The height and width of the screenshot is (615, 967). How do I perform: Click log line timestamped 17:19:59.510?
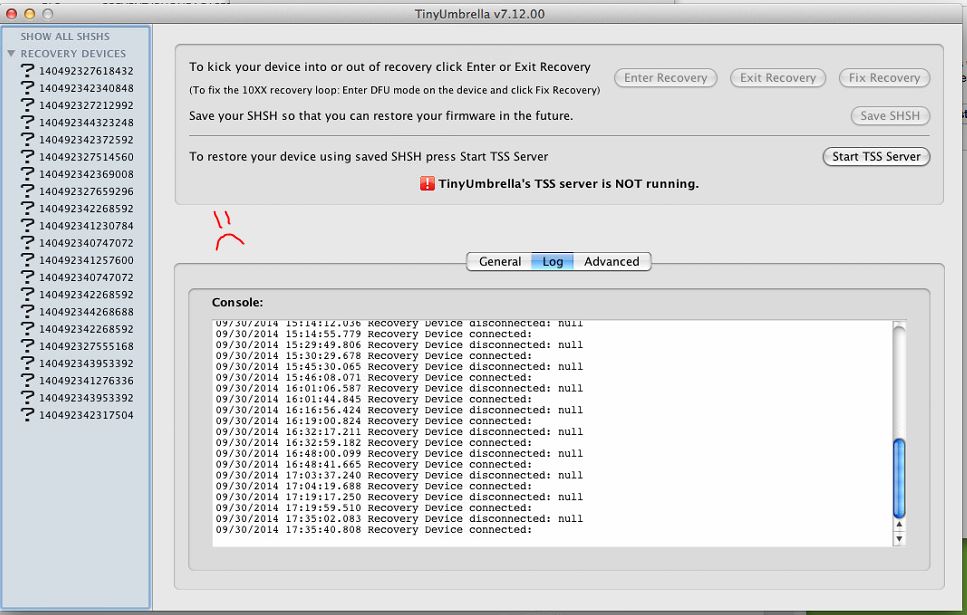click(374, 508)
